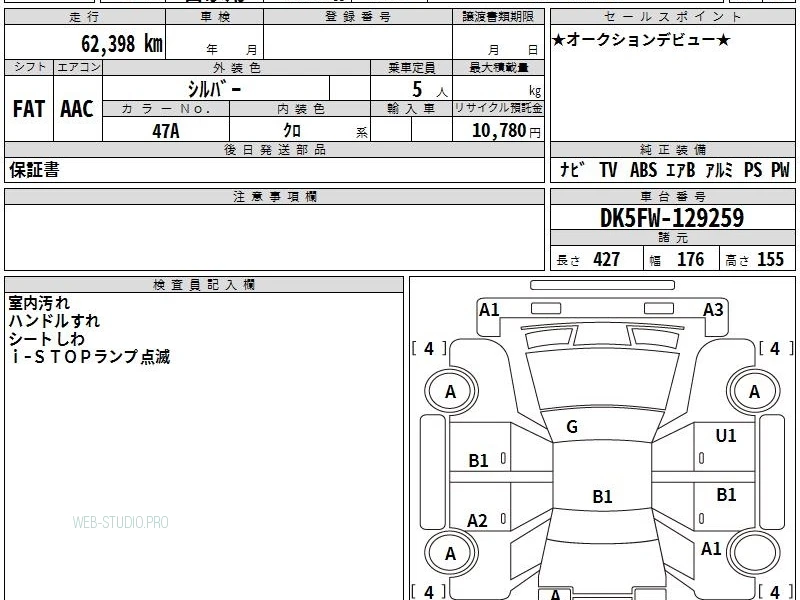The image size is (800, 600).
Task: Click the 乗車定員 header
Action: coord(411,68)
